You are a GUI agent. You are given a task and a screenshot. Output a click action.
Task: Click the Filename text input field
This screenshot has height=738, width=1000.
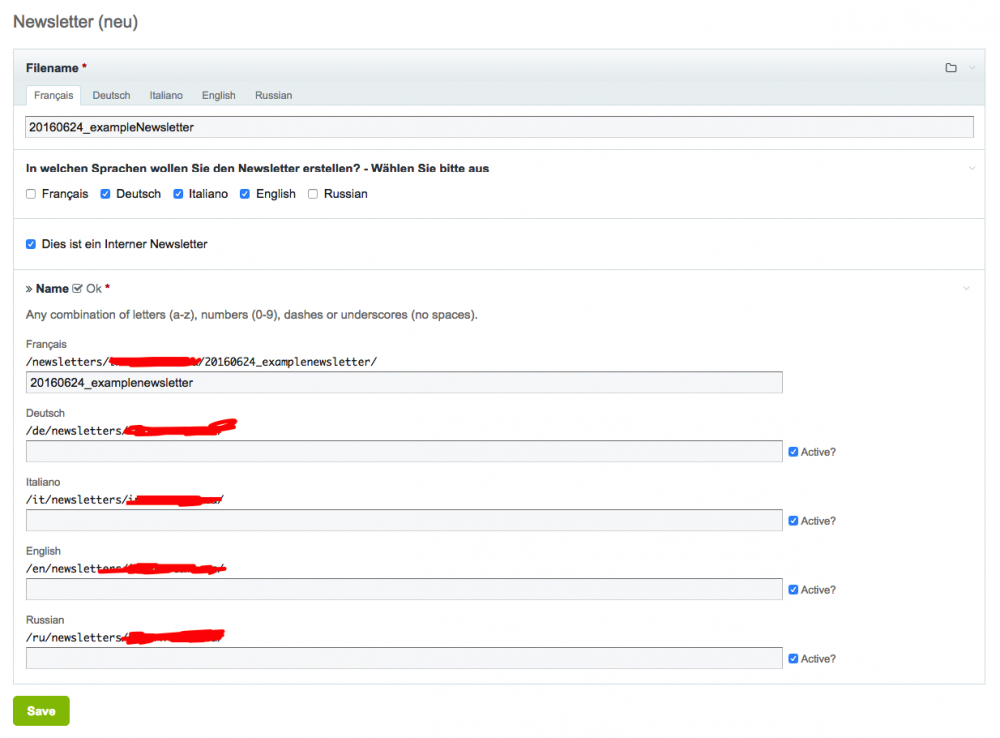[x=498, y=127]
